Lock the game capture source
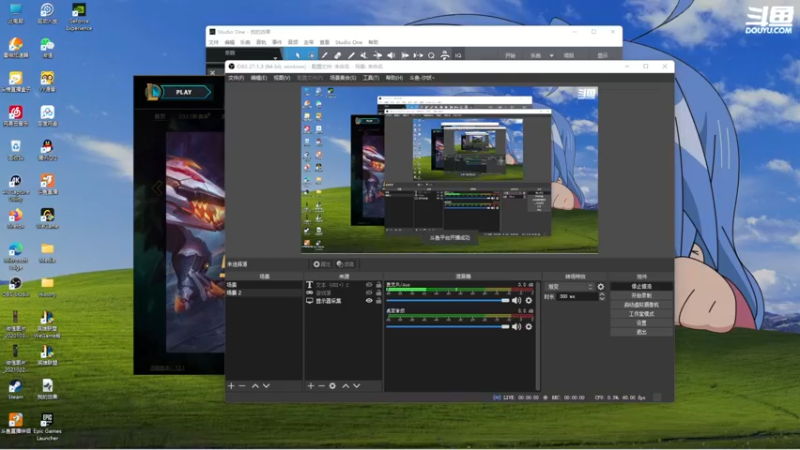The height and width of the screenshot is (450, 800). pos(379,293)
